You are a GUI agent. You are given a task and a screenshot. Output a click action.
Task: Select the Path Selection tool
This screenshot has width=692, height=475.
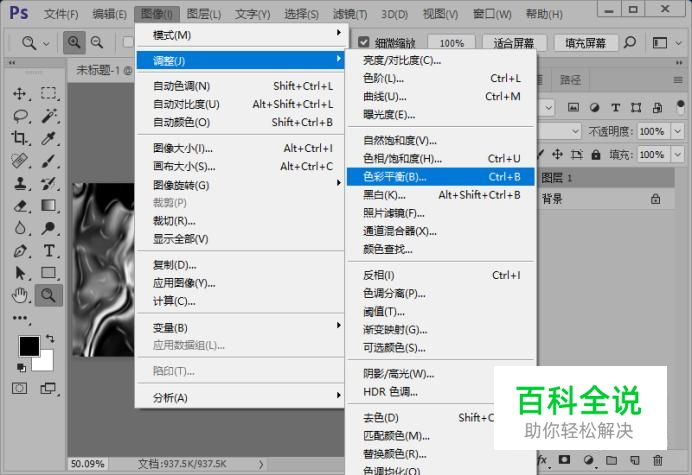[x=20, y=273]
